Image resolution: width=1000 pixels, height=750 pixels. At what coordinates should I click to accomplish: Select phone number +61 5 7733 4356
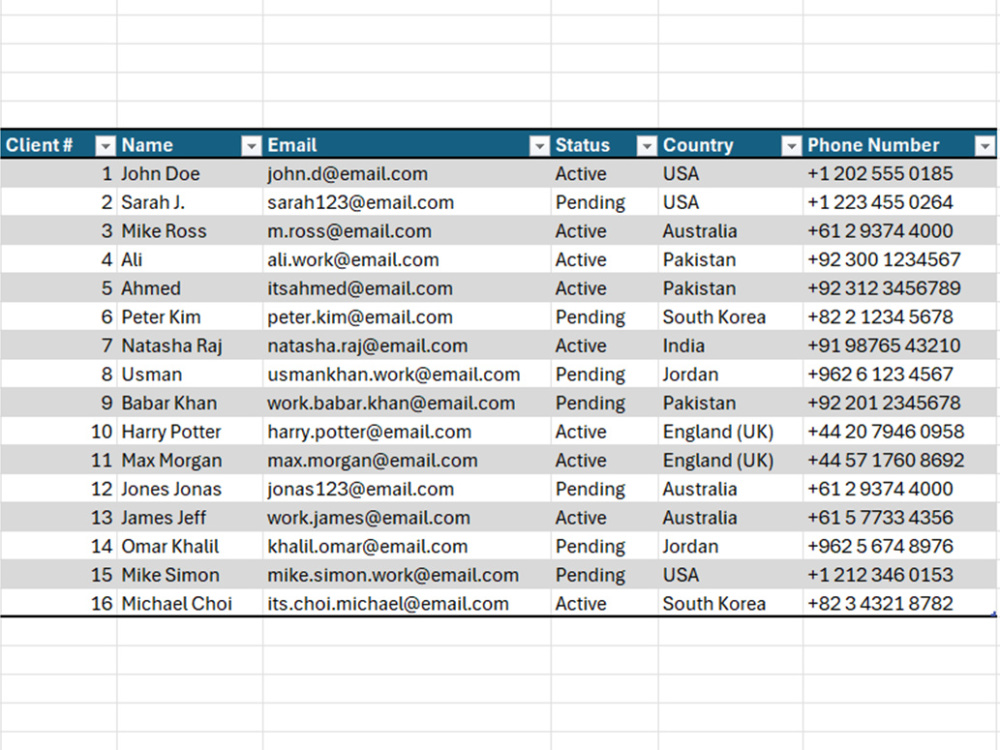click(x=899, y=518)
